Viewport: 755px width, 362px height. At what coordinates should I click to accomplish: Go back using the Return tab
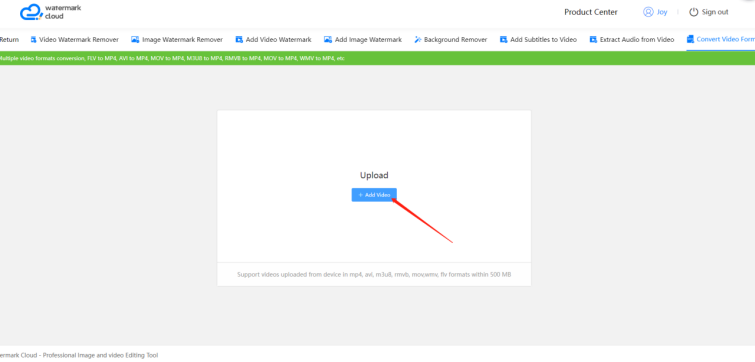(x=9, y=39)
